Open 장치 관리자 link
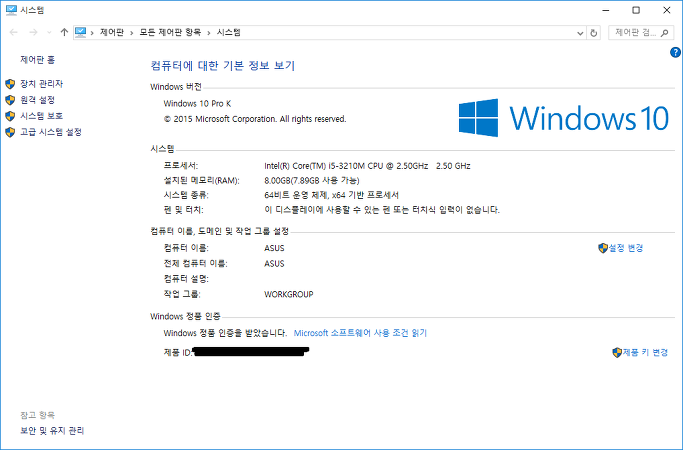The width and height of the screenshot is (683, 450). click(x=41, y=84)
